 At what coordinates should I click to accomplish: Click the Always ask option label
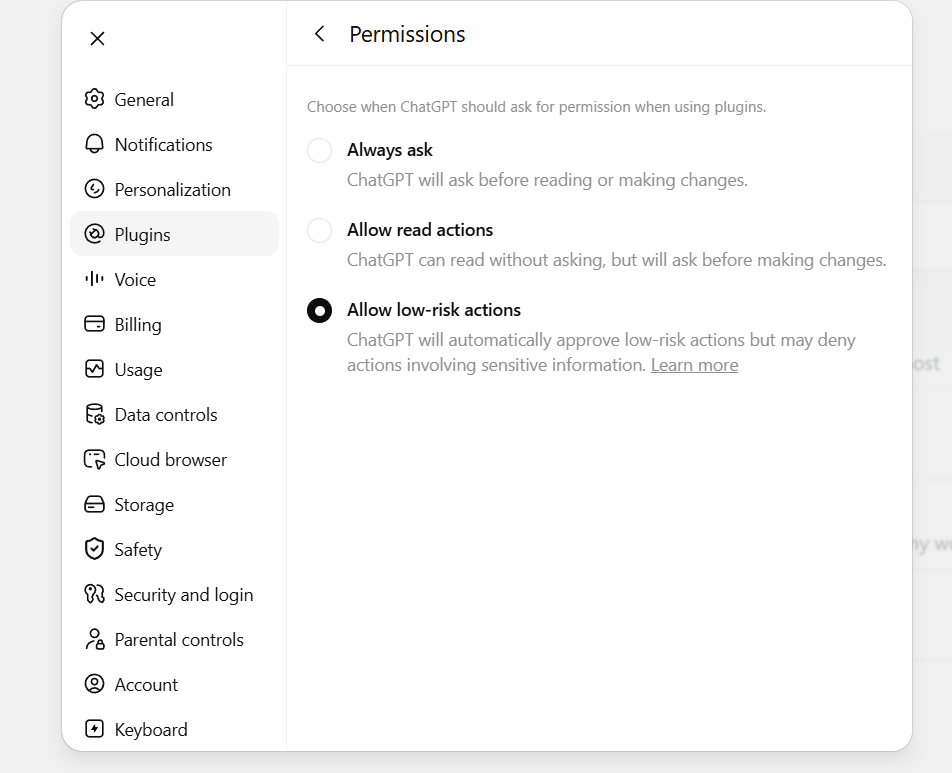point(390,150)
